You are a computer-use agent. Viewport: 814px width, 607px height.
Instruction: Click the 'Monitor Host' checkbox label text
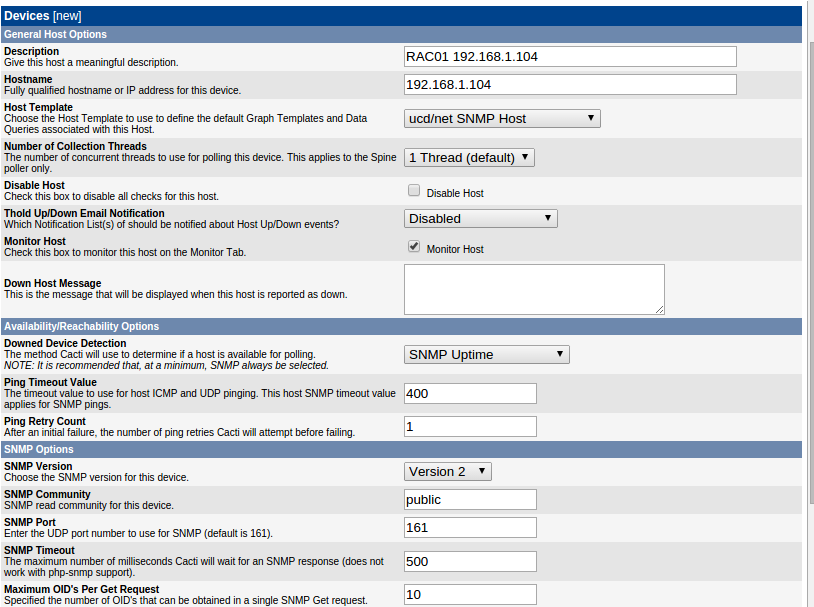[x=455, y=249]
